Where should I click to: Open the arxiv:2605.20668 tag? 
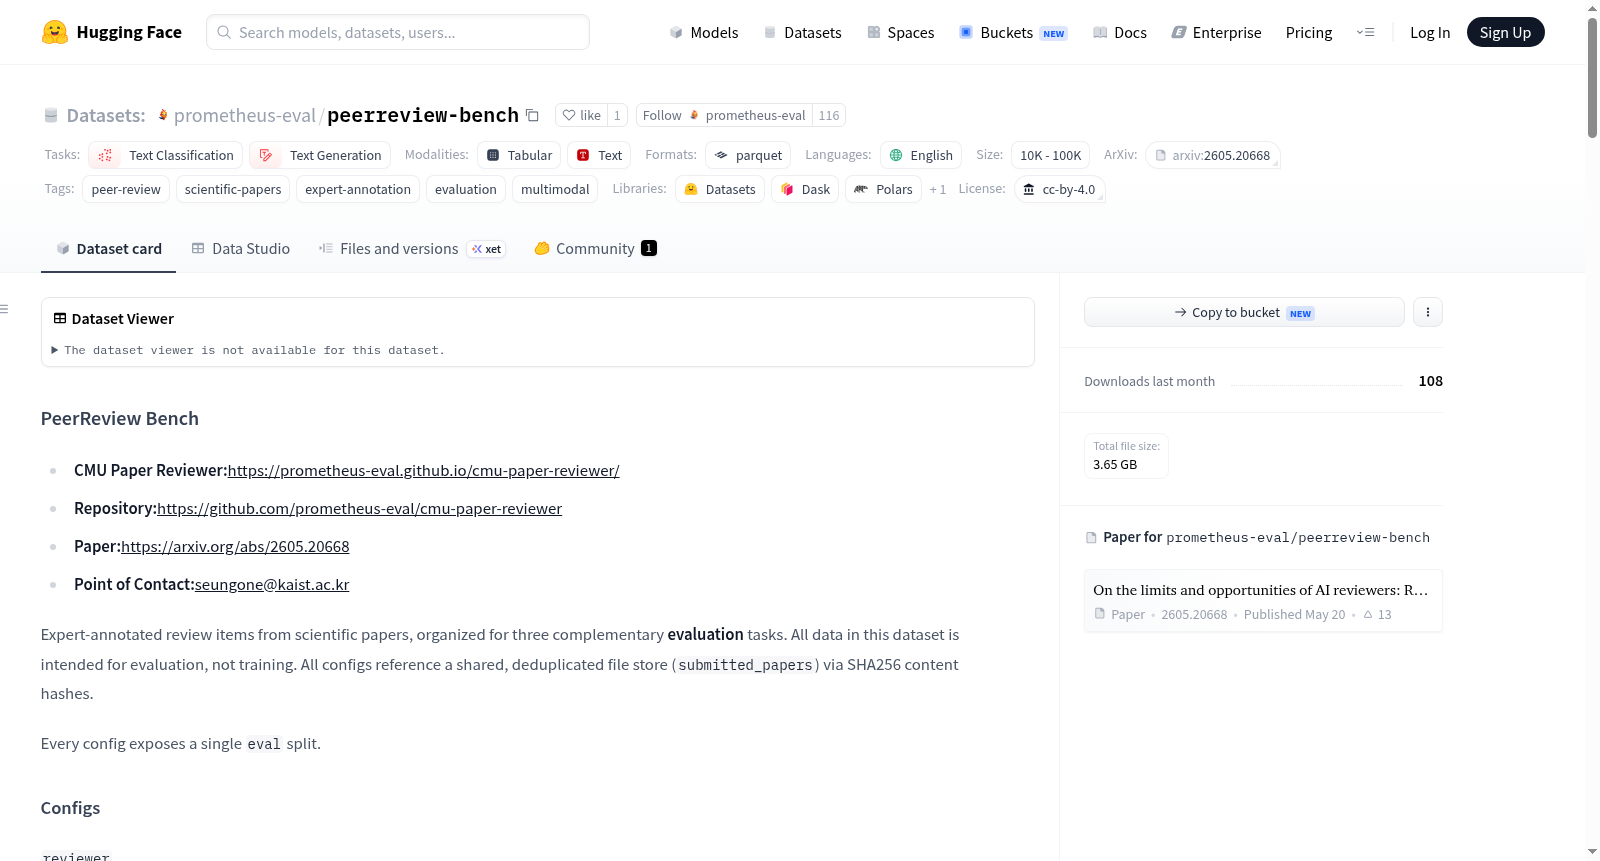[1213, 155]
